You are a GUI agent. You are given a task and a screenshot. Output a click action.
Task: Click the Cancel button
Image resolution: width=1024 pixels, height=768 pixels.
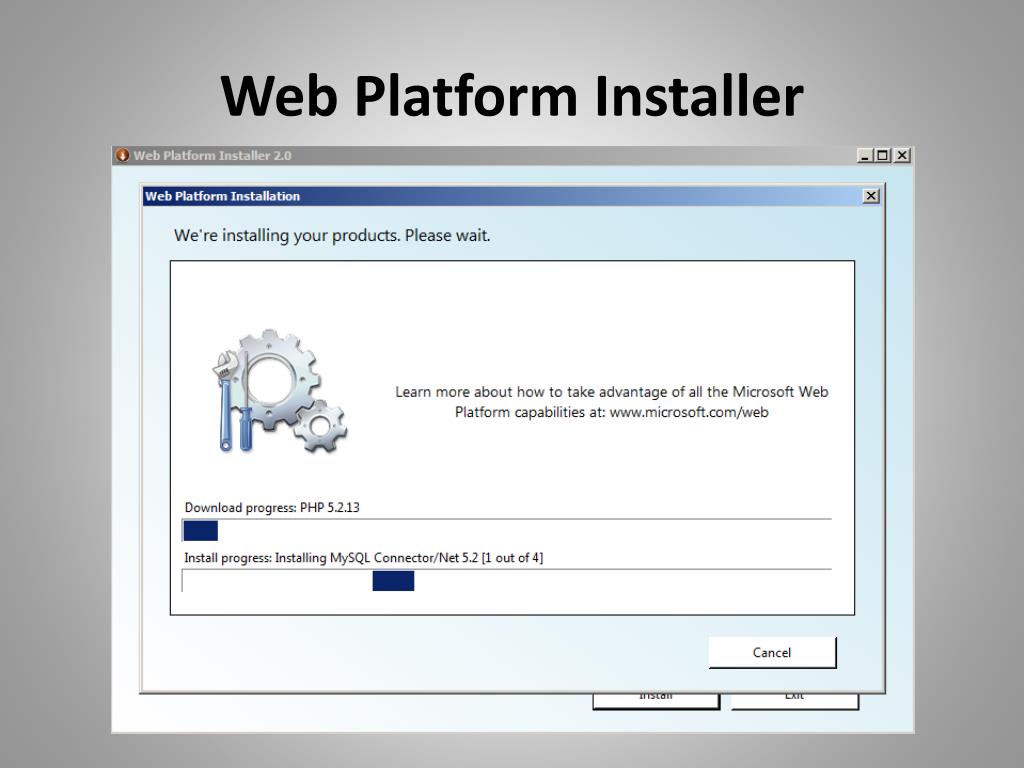772,652
